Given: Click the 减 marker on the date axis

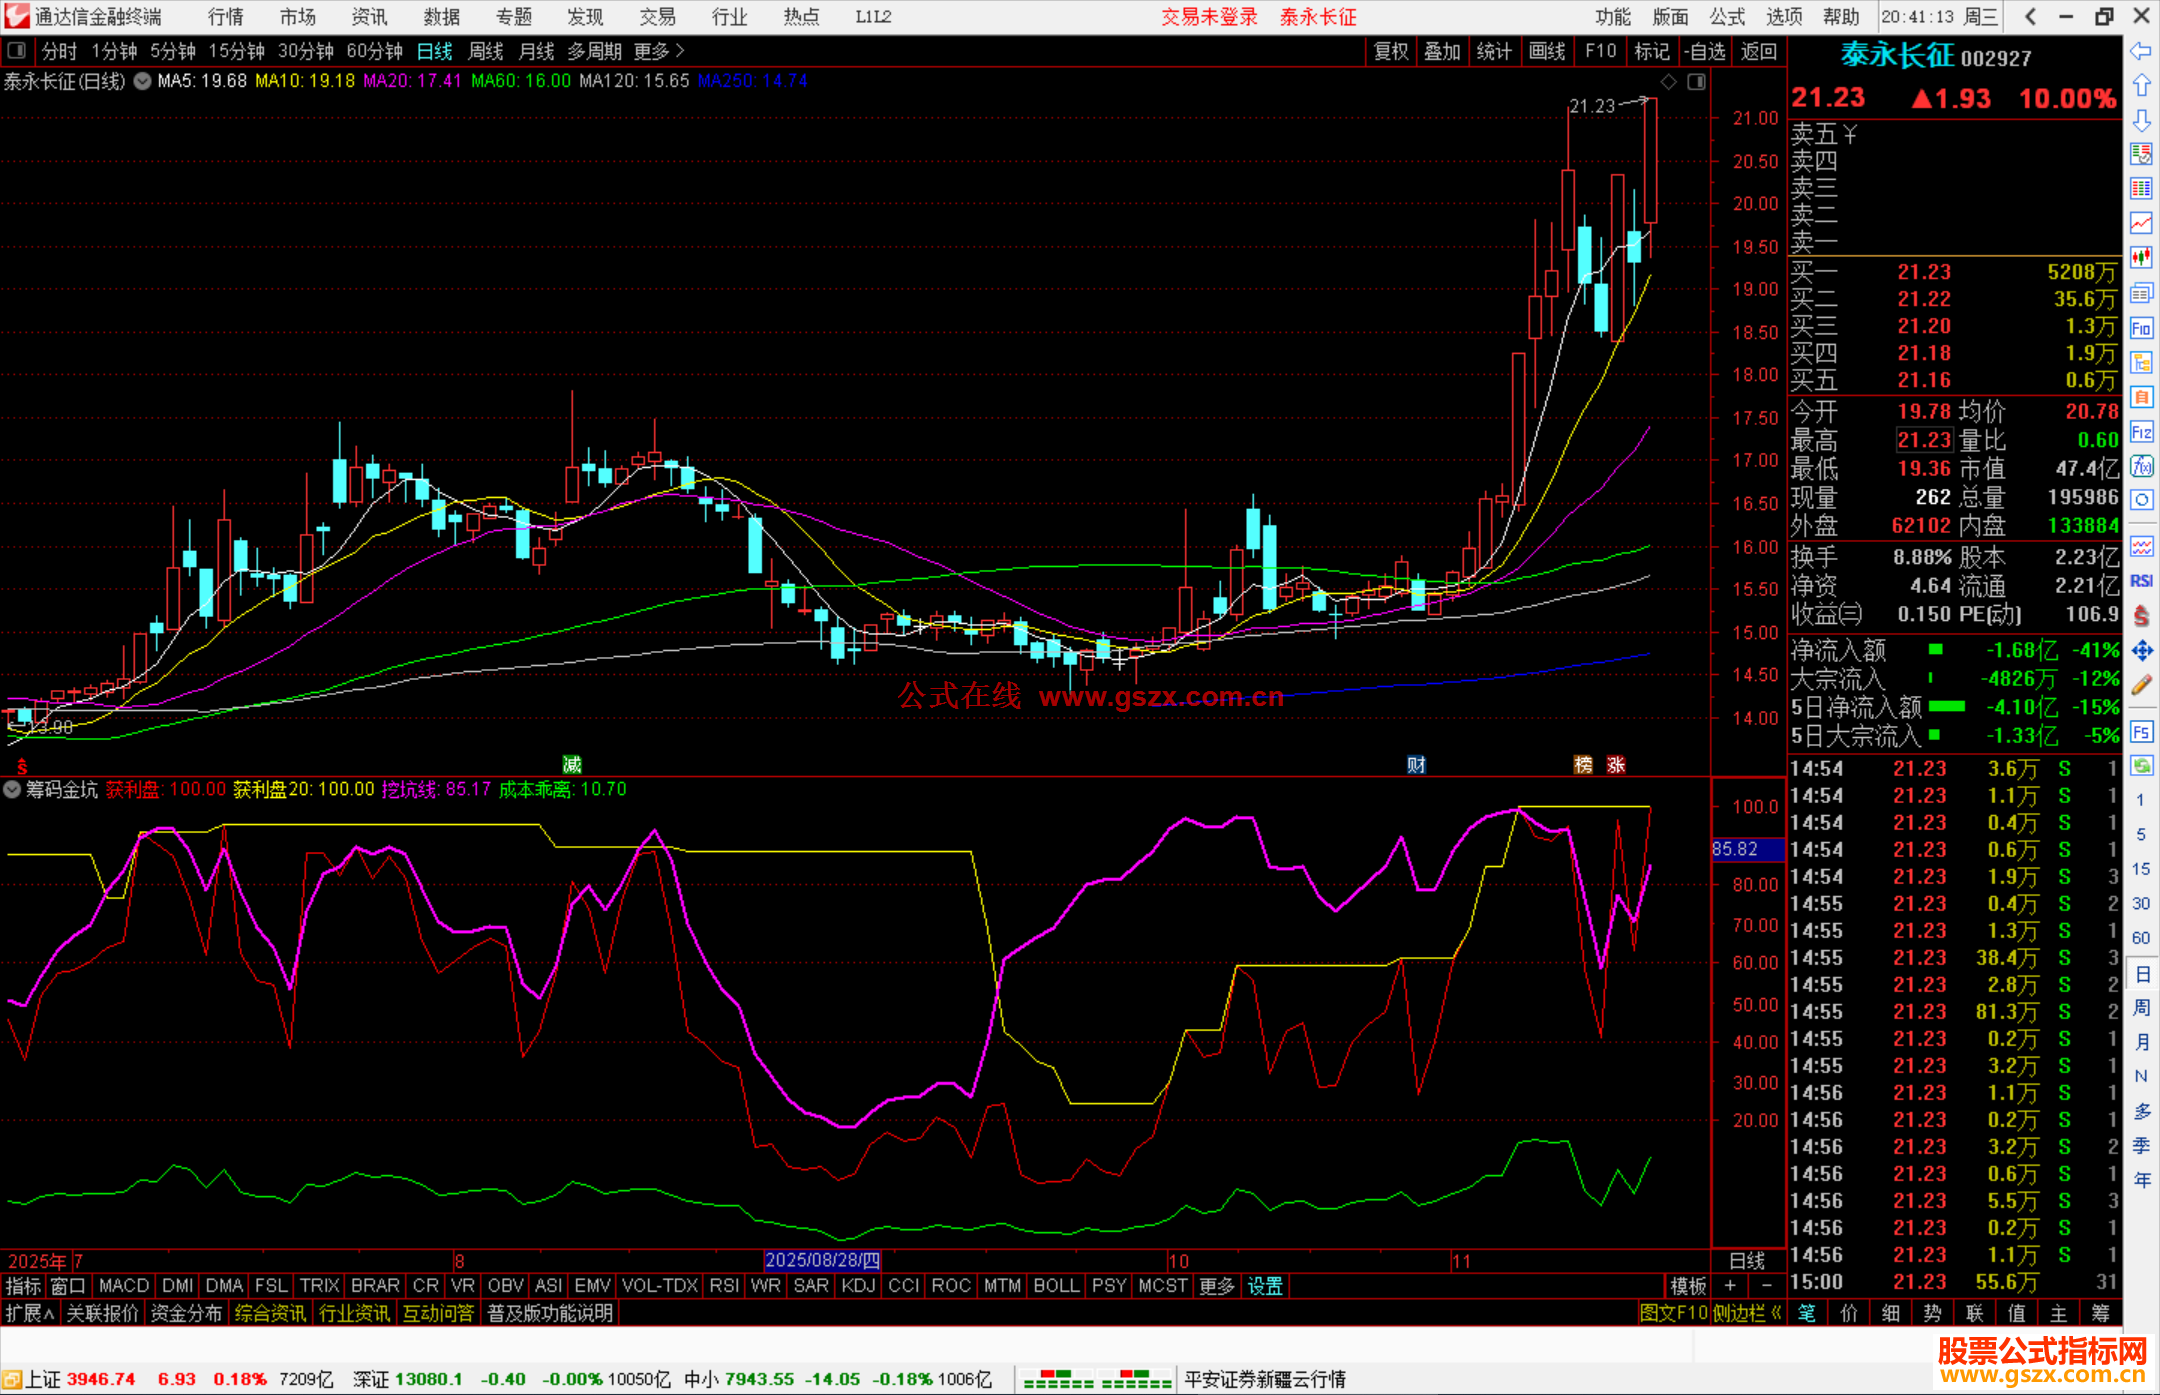Looking at the screenshot, I should pyautogui.click(x=572, y=765).
